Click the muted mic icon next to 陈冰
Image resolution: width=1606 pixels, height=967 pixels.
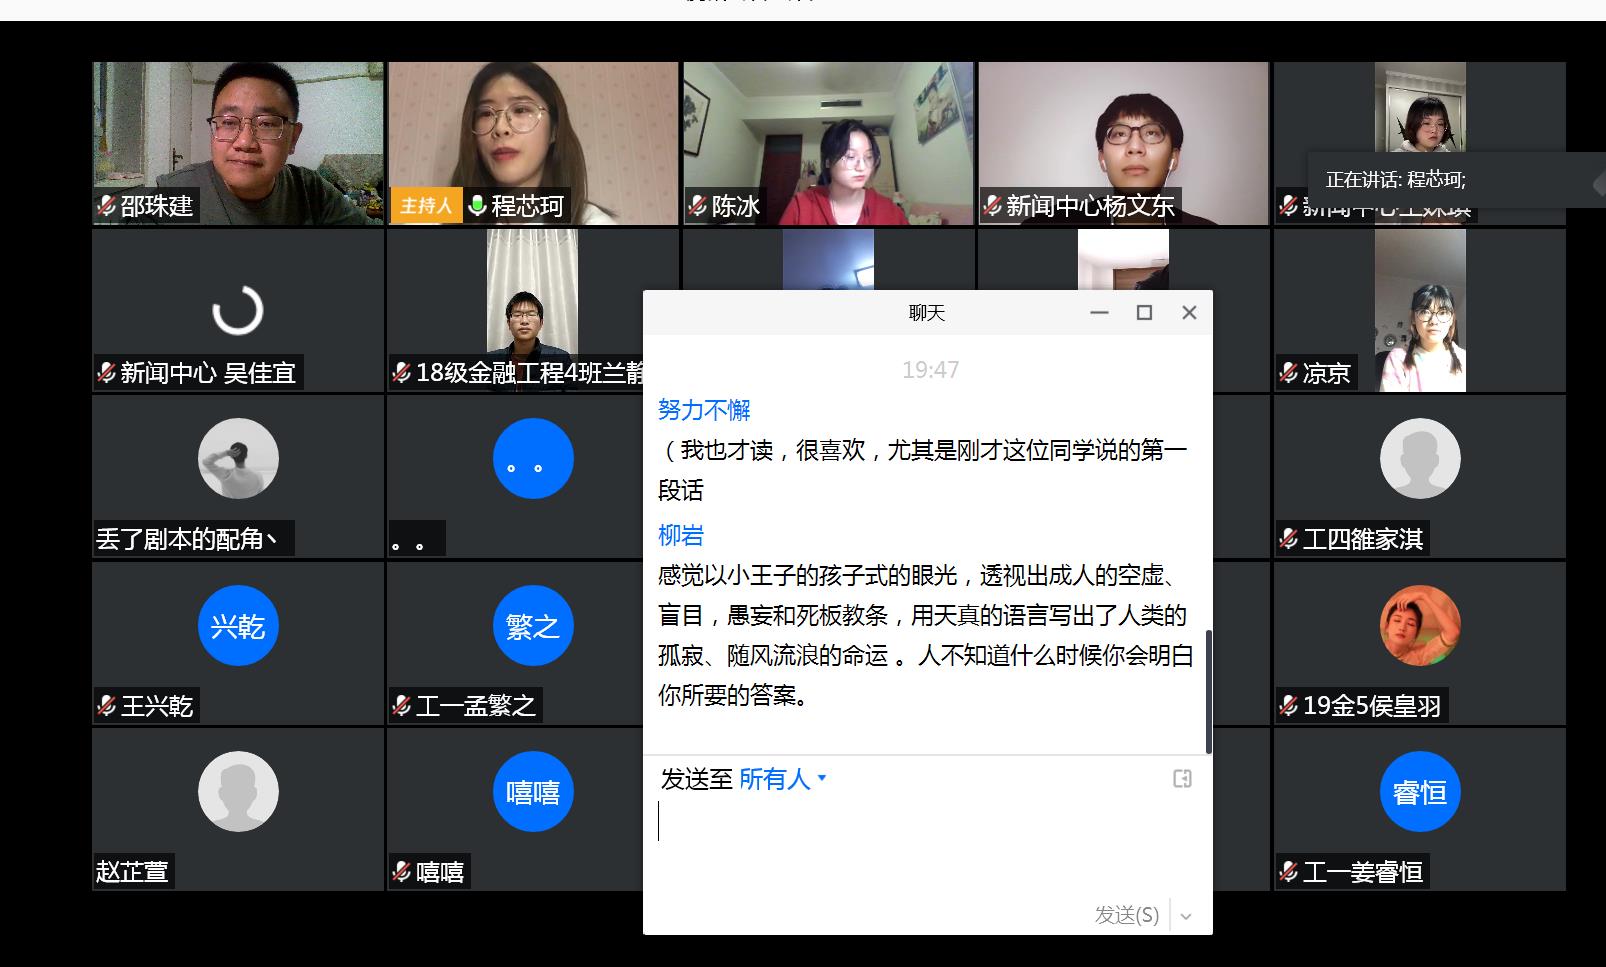point(698,206)
